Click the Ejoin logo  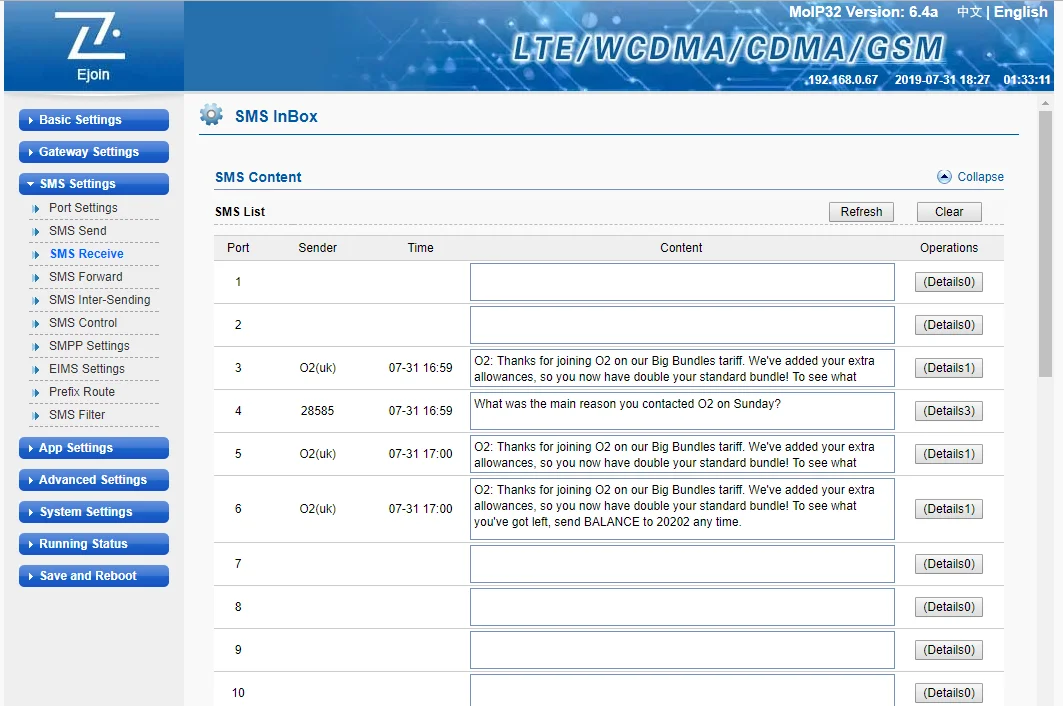pyautogui.click(x=94, y=46)
